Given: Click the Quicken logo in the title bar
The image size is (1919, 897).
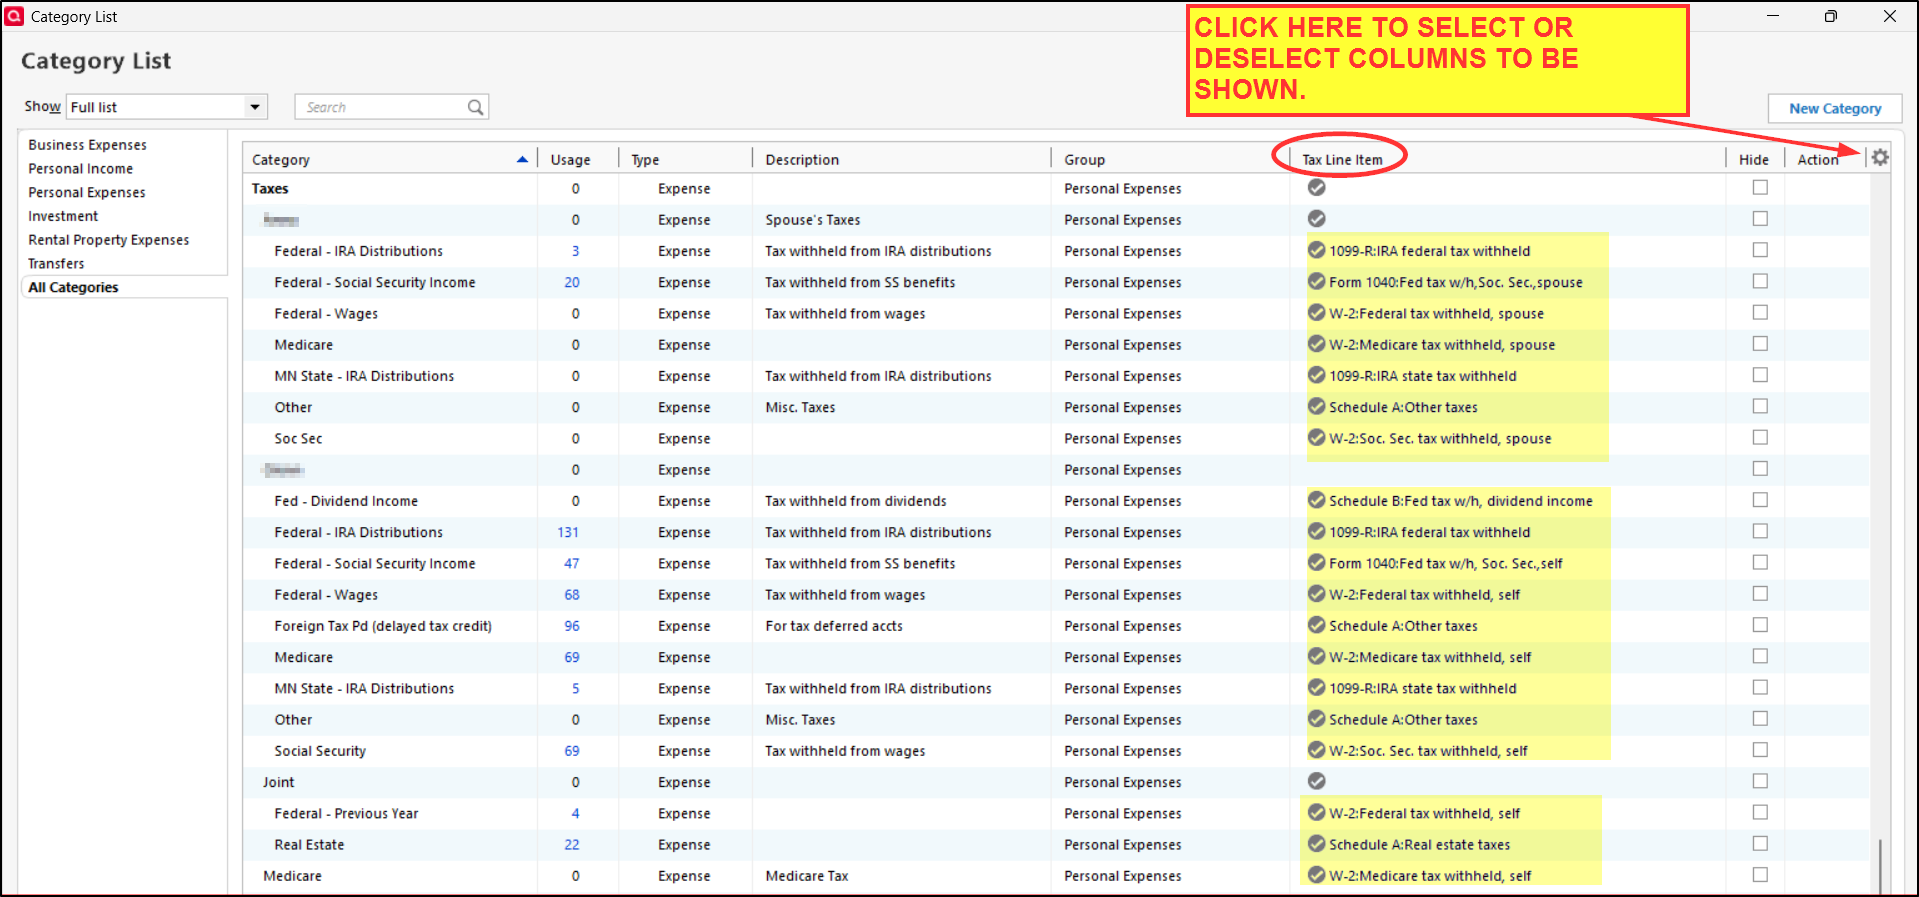Looking at the screenshot, I should point(14,16).
